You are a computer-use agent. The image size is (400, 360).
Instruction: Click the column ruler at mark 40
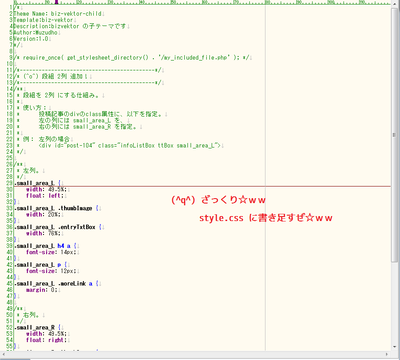coord(141,2)
